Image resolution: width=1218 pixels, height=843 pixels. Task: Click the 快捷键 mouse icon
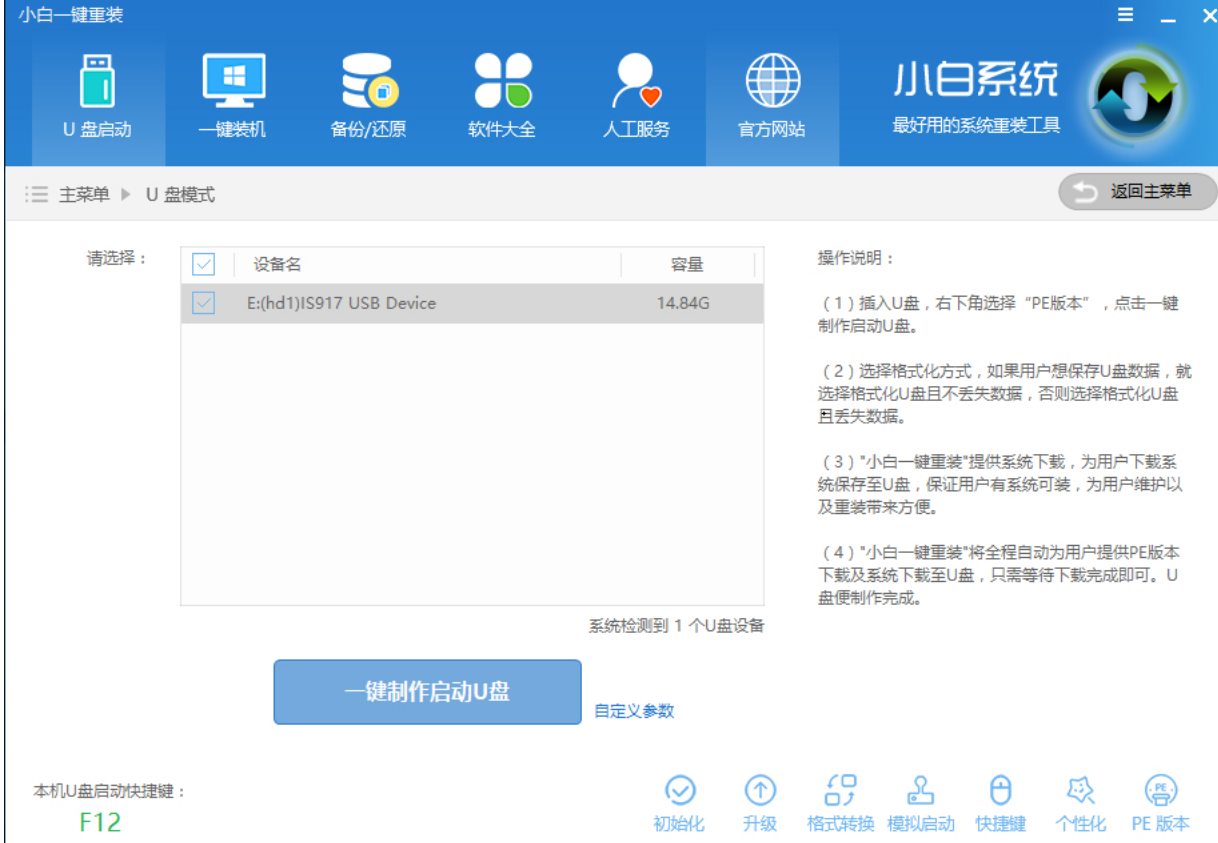(x=1001, y=791)
